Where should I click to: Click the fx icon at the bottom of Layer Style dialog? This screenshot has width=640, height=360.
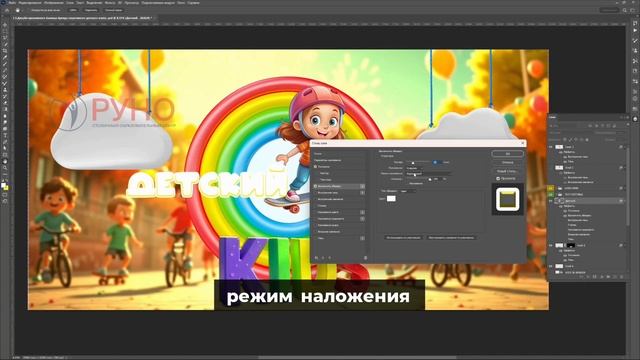[316, 258]
